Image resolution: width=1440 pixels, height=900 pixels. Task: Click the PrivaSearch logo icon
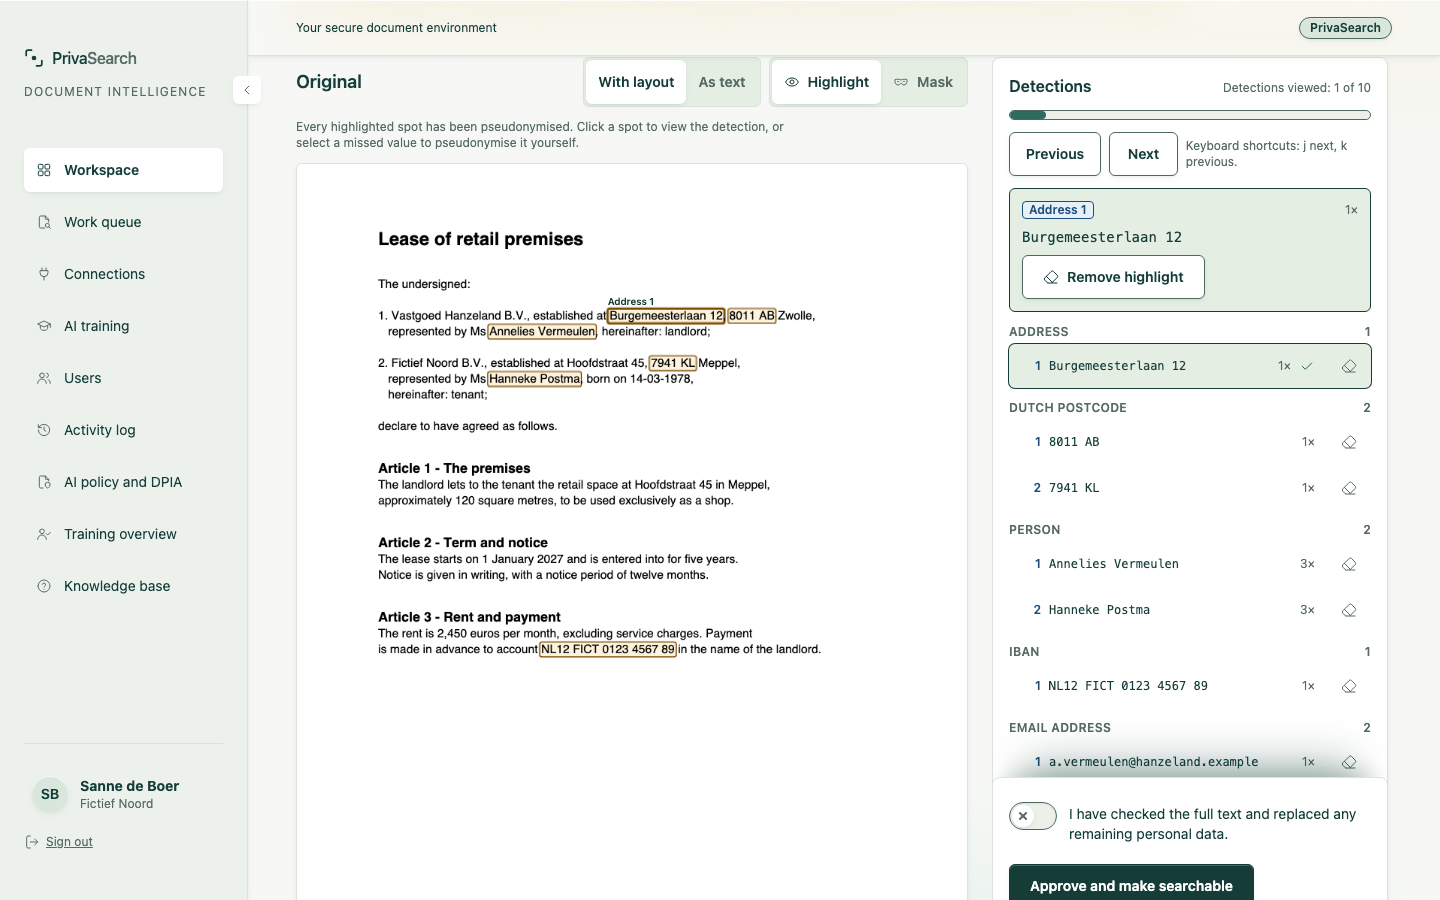(34, 58)
